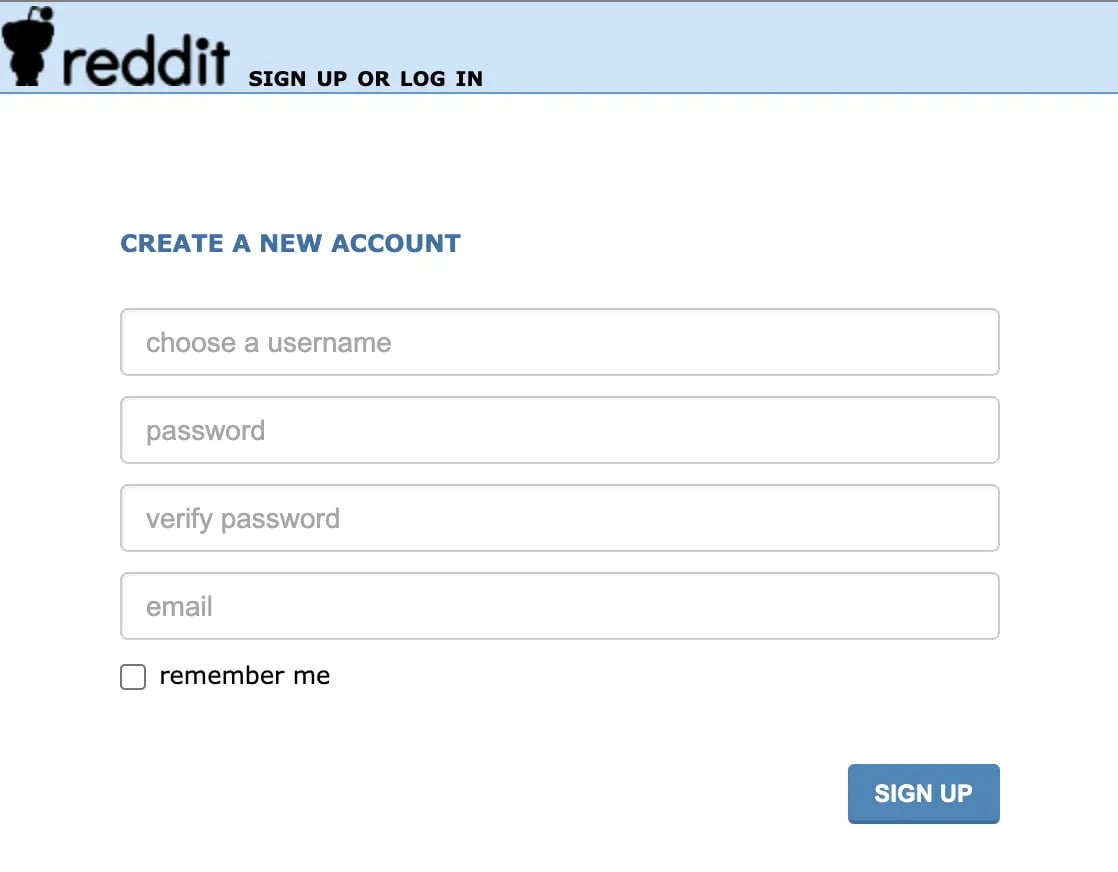Click the "password" placeholder in second field
The height and width of the screenshot is (872, 1118).
coord(205,431)
